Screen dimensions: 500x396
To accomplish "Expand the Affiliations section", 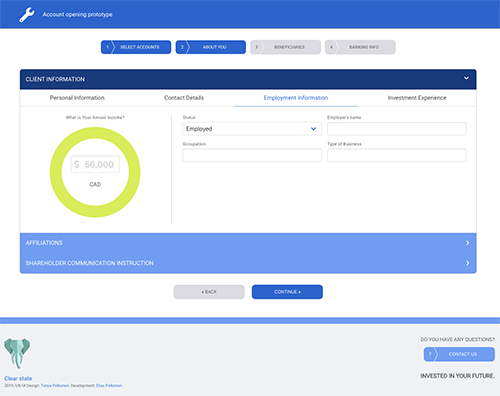I will click(248, 243).
